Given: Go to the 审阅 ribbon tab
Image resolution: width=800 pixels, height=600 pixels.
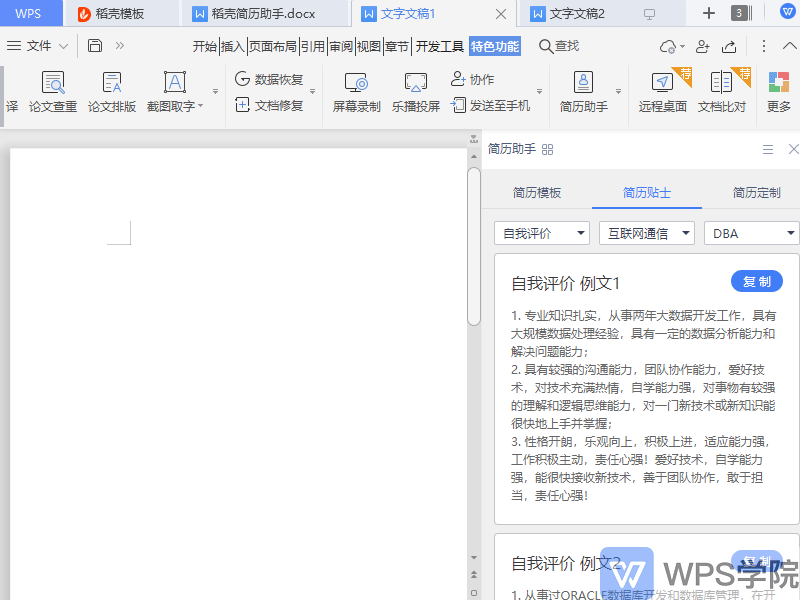Looking at the screenshot, I should (x=341, y=46).
